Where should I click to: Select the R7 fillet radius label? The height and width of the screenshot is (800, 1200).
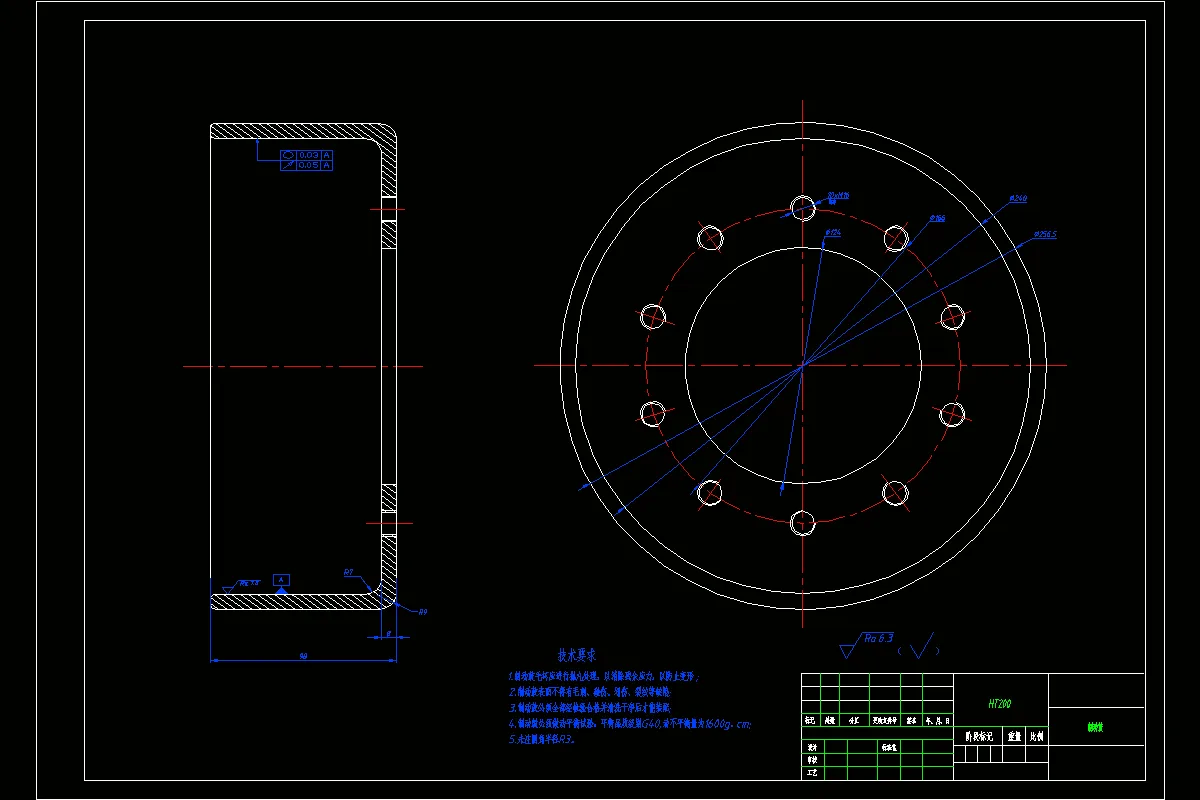coord(349,573)
